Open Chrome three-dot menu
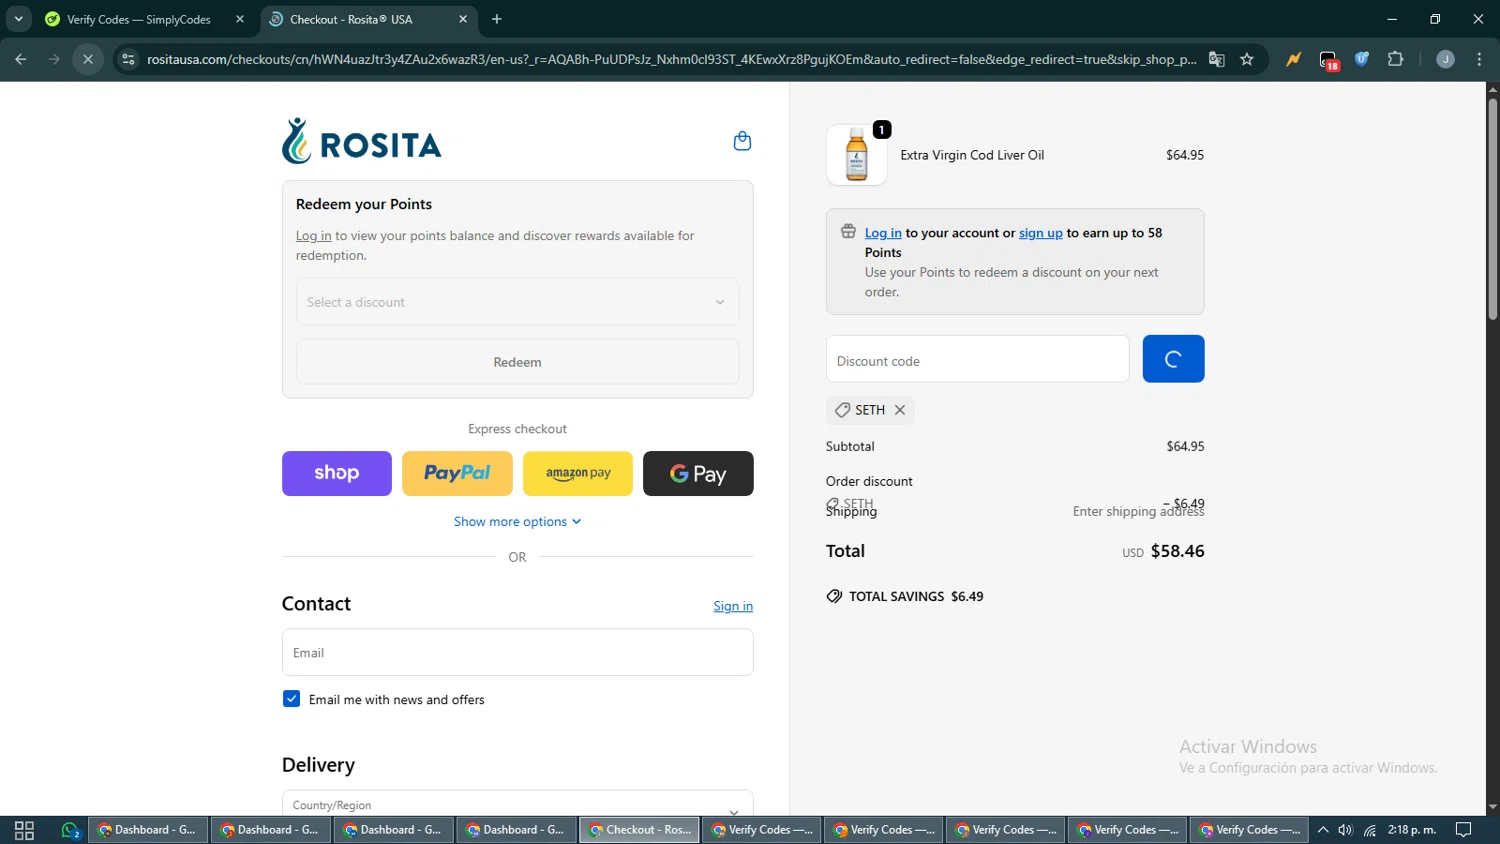This screenshot has height=844, width=1500. [x=1480, y=59]
